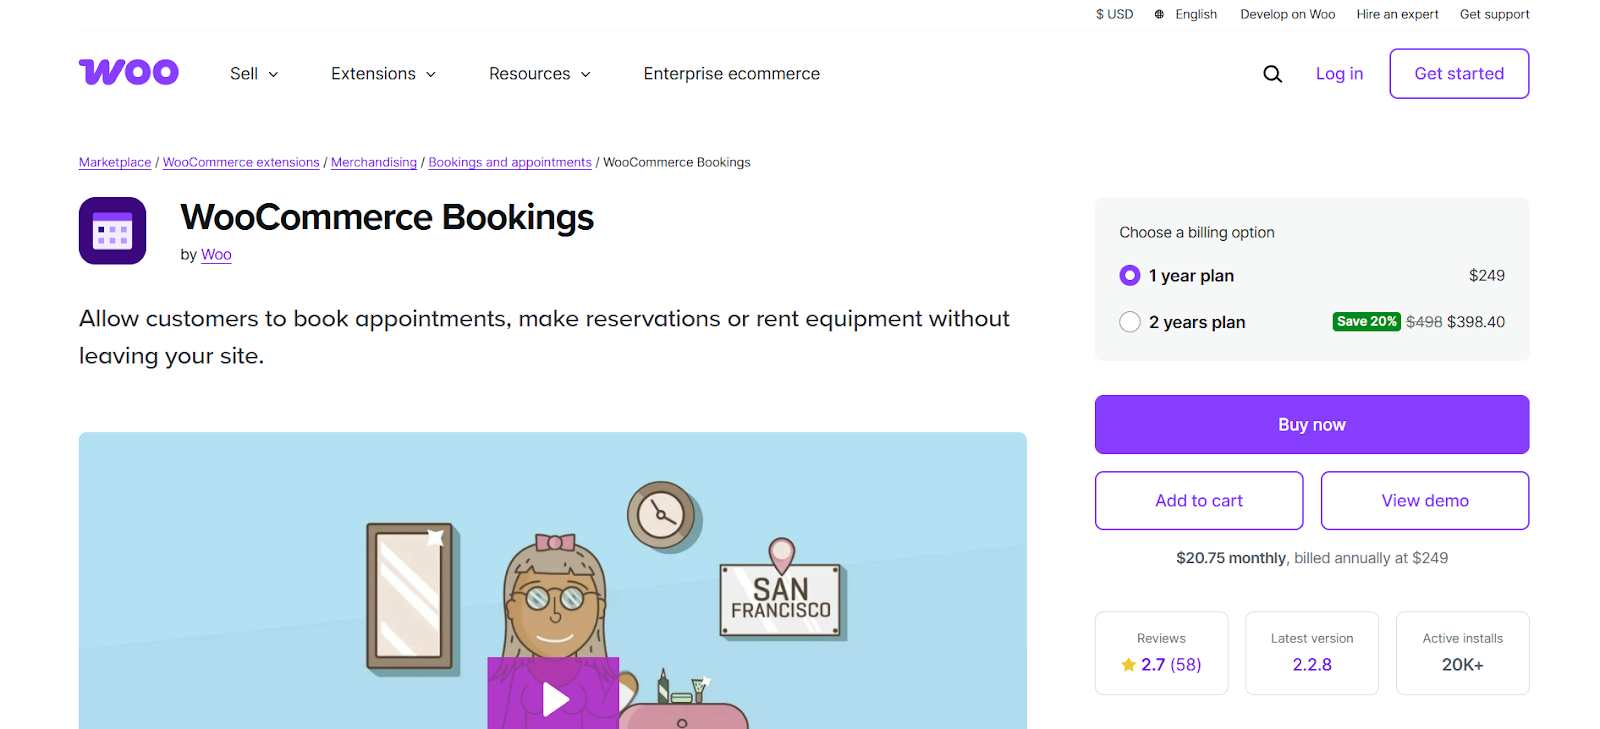Open the latest version 2.2.8 link
The height and width of the screenshot is (729, 1600).
(x=1312, y=665)
